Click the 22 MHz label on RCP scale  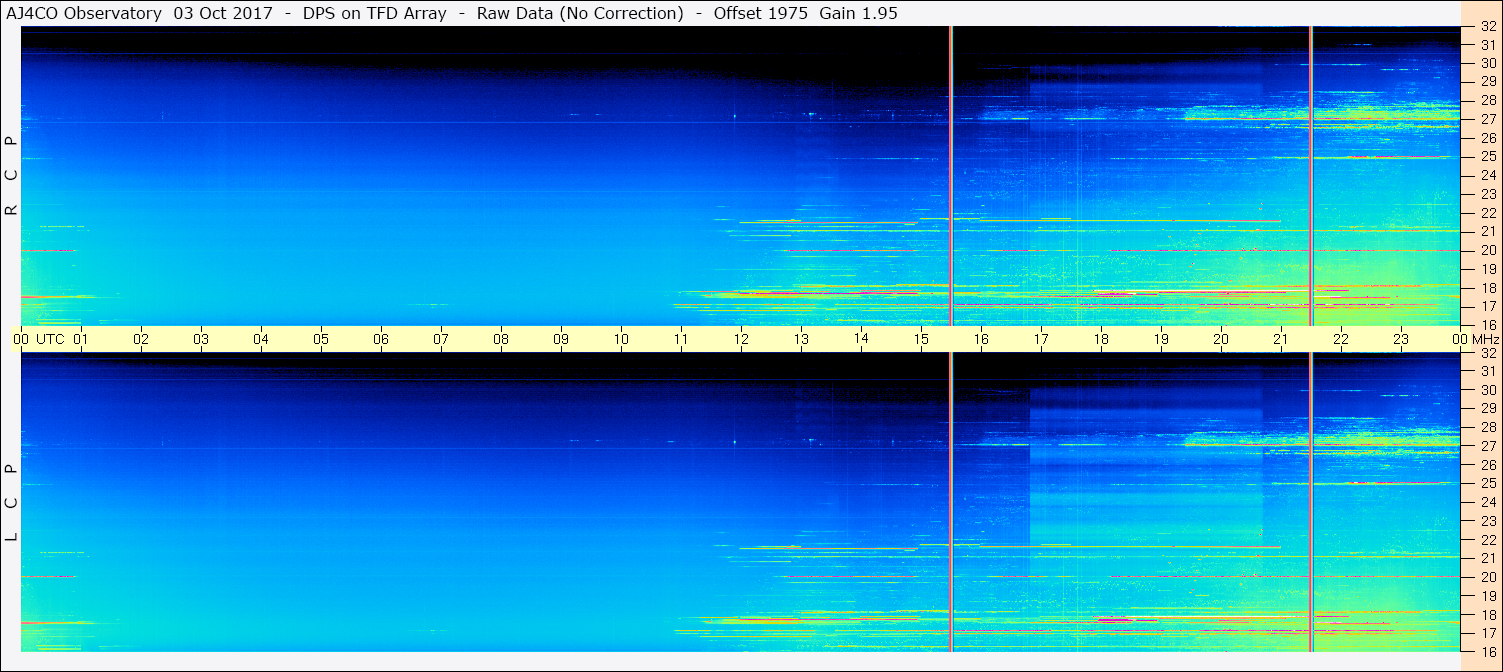[1487, 213]
